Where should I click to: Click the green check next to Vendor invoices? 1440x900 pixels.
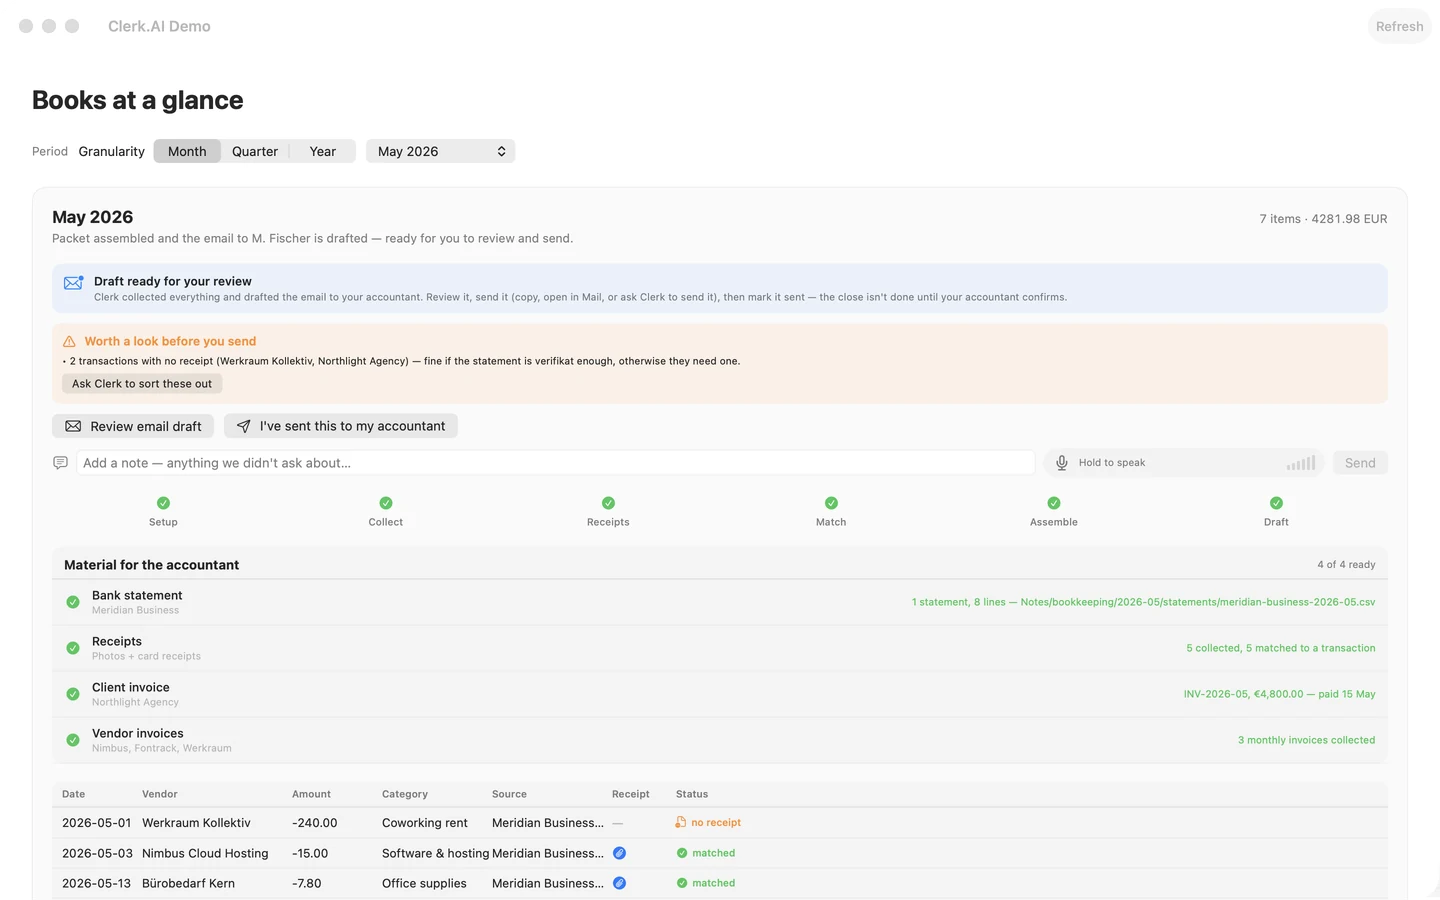pyautogui.click(x=73, y=740)
